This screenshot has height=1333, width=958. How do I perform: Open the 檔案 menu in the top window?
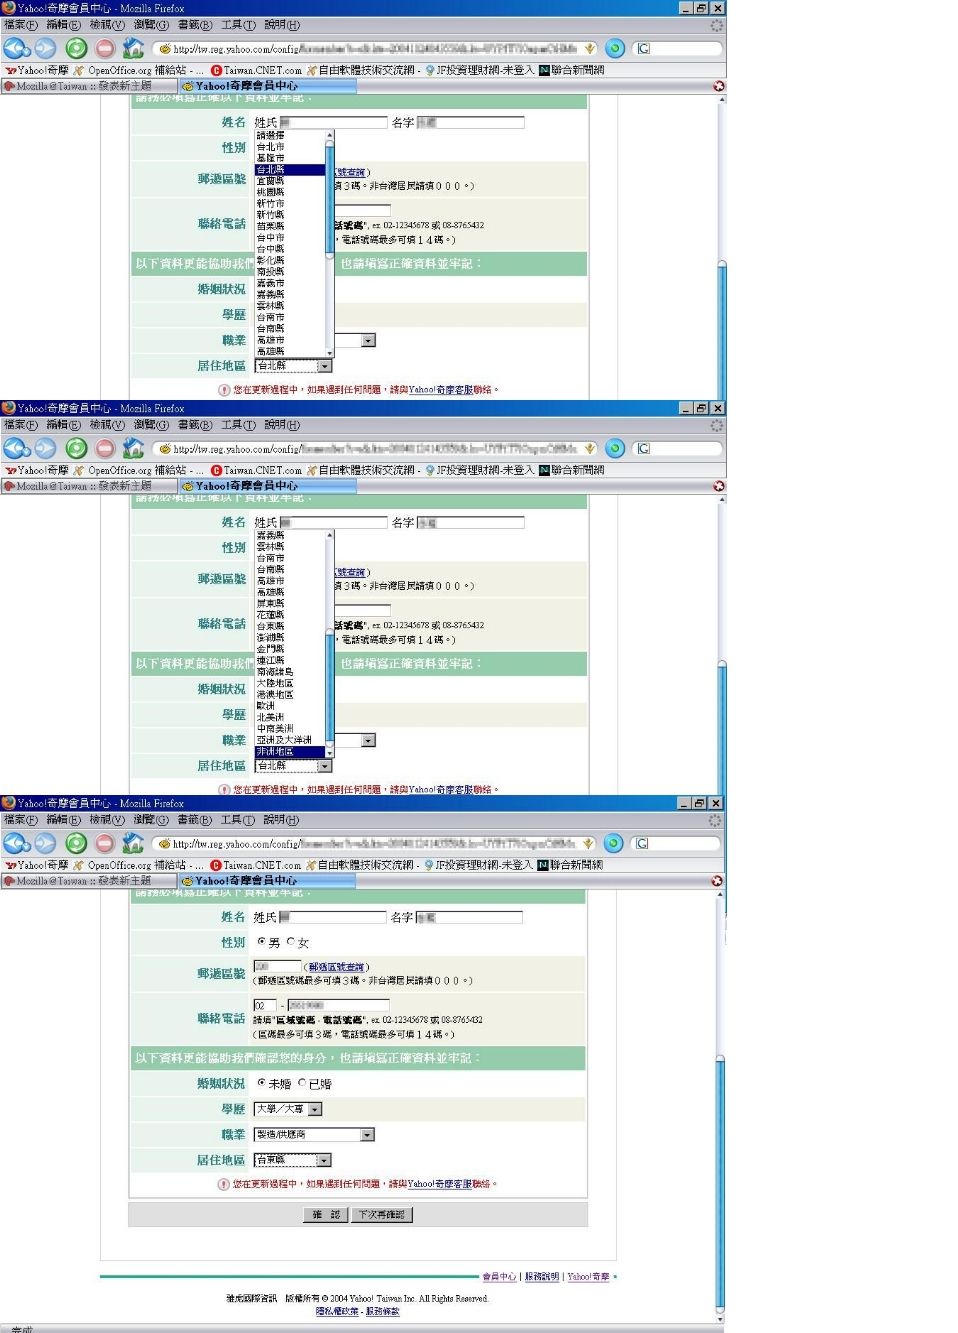point(20,25)
